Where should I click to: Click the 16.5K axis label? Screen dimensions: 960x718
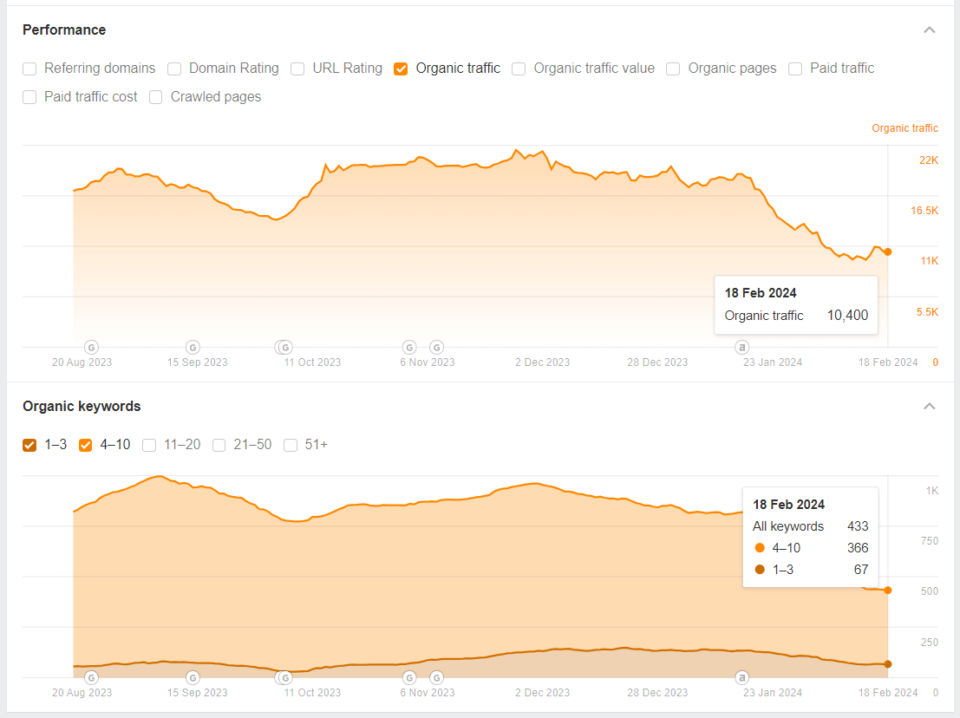click(x=924, y=211)
